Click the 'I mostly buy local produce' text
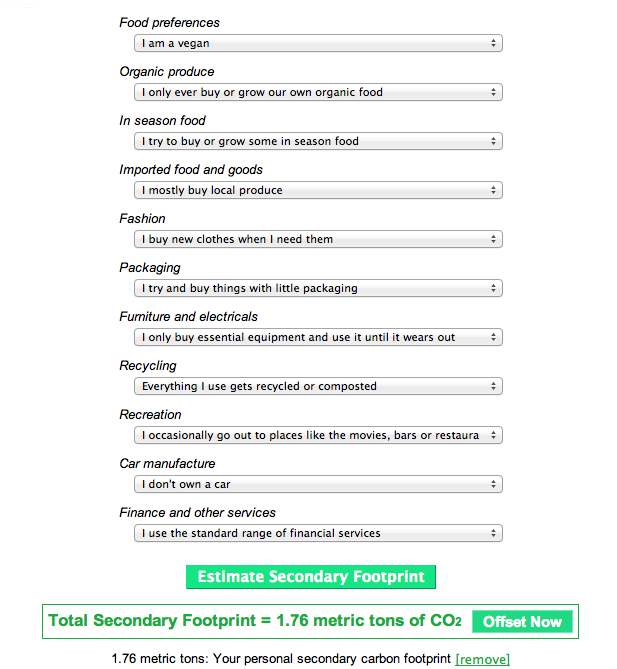The width and height of the screenshot is (617, 669). [212, 190]
